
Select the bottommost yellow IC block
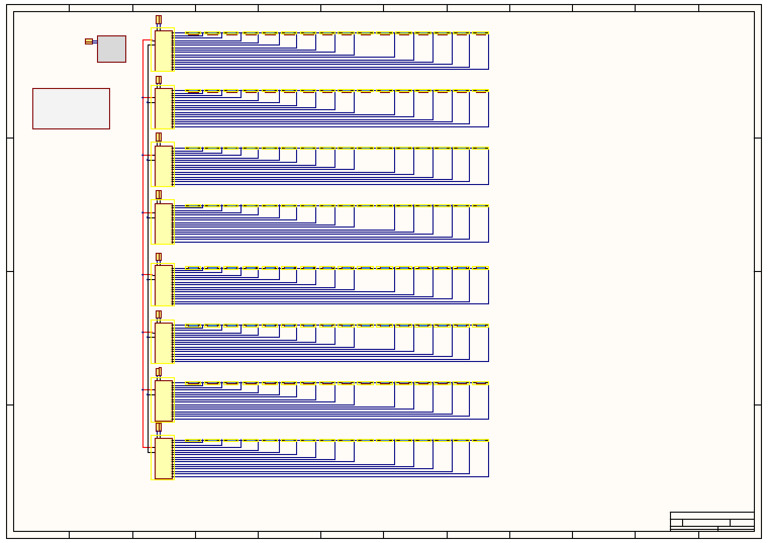[164, 458]
